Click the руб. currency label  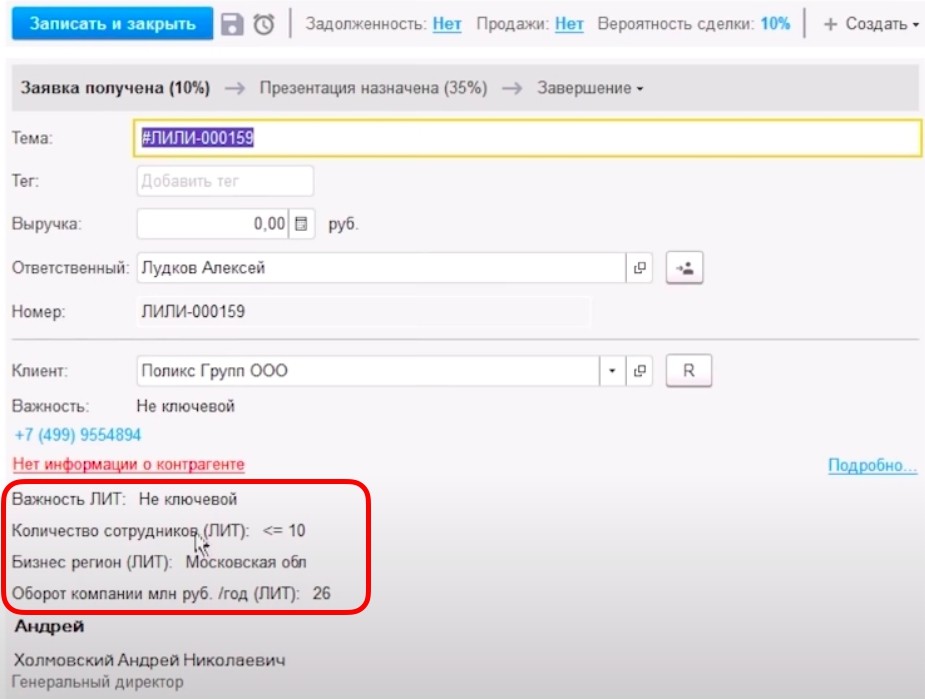343,224
